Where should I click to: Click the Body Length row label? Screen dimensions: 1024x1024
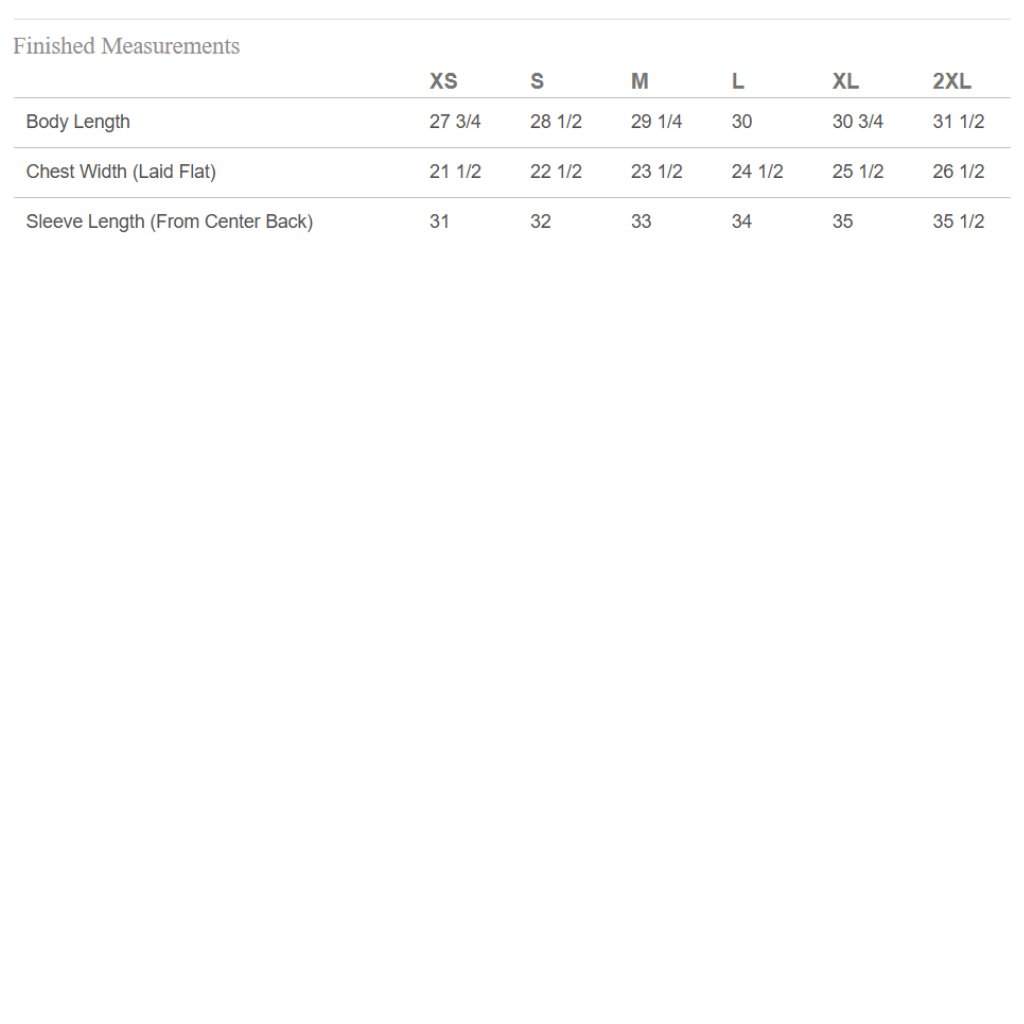tap(78, 122)
